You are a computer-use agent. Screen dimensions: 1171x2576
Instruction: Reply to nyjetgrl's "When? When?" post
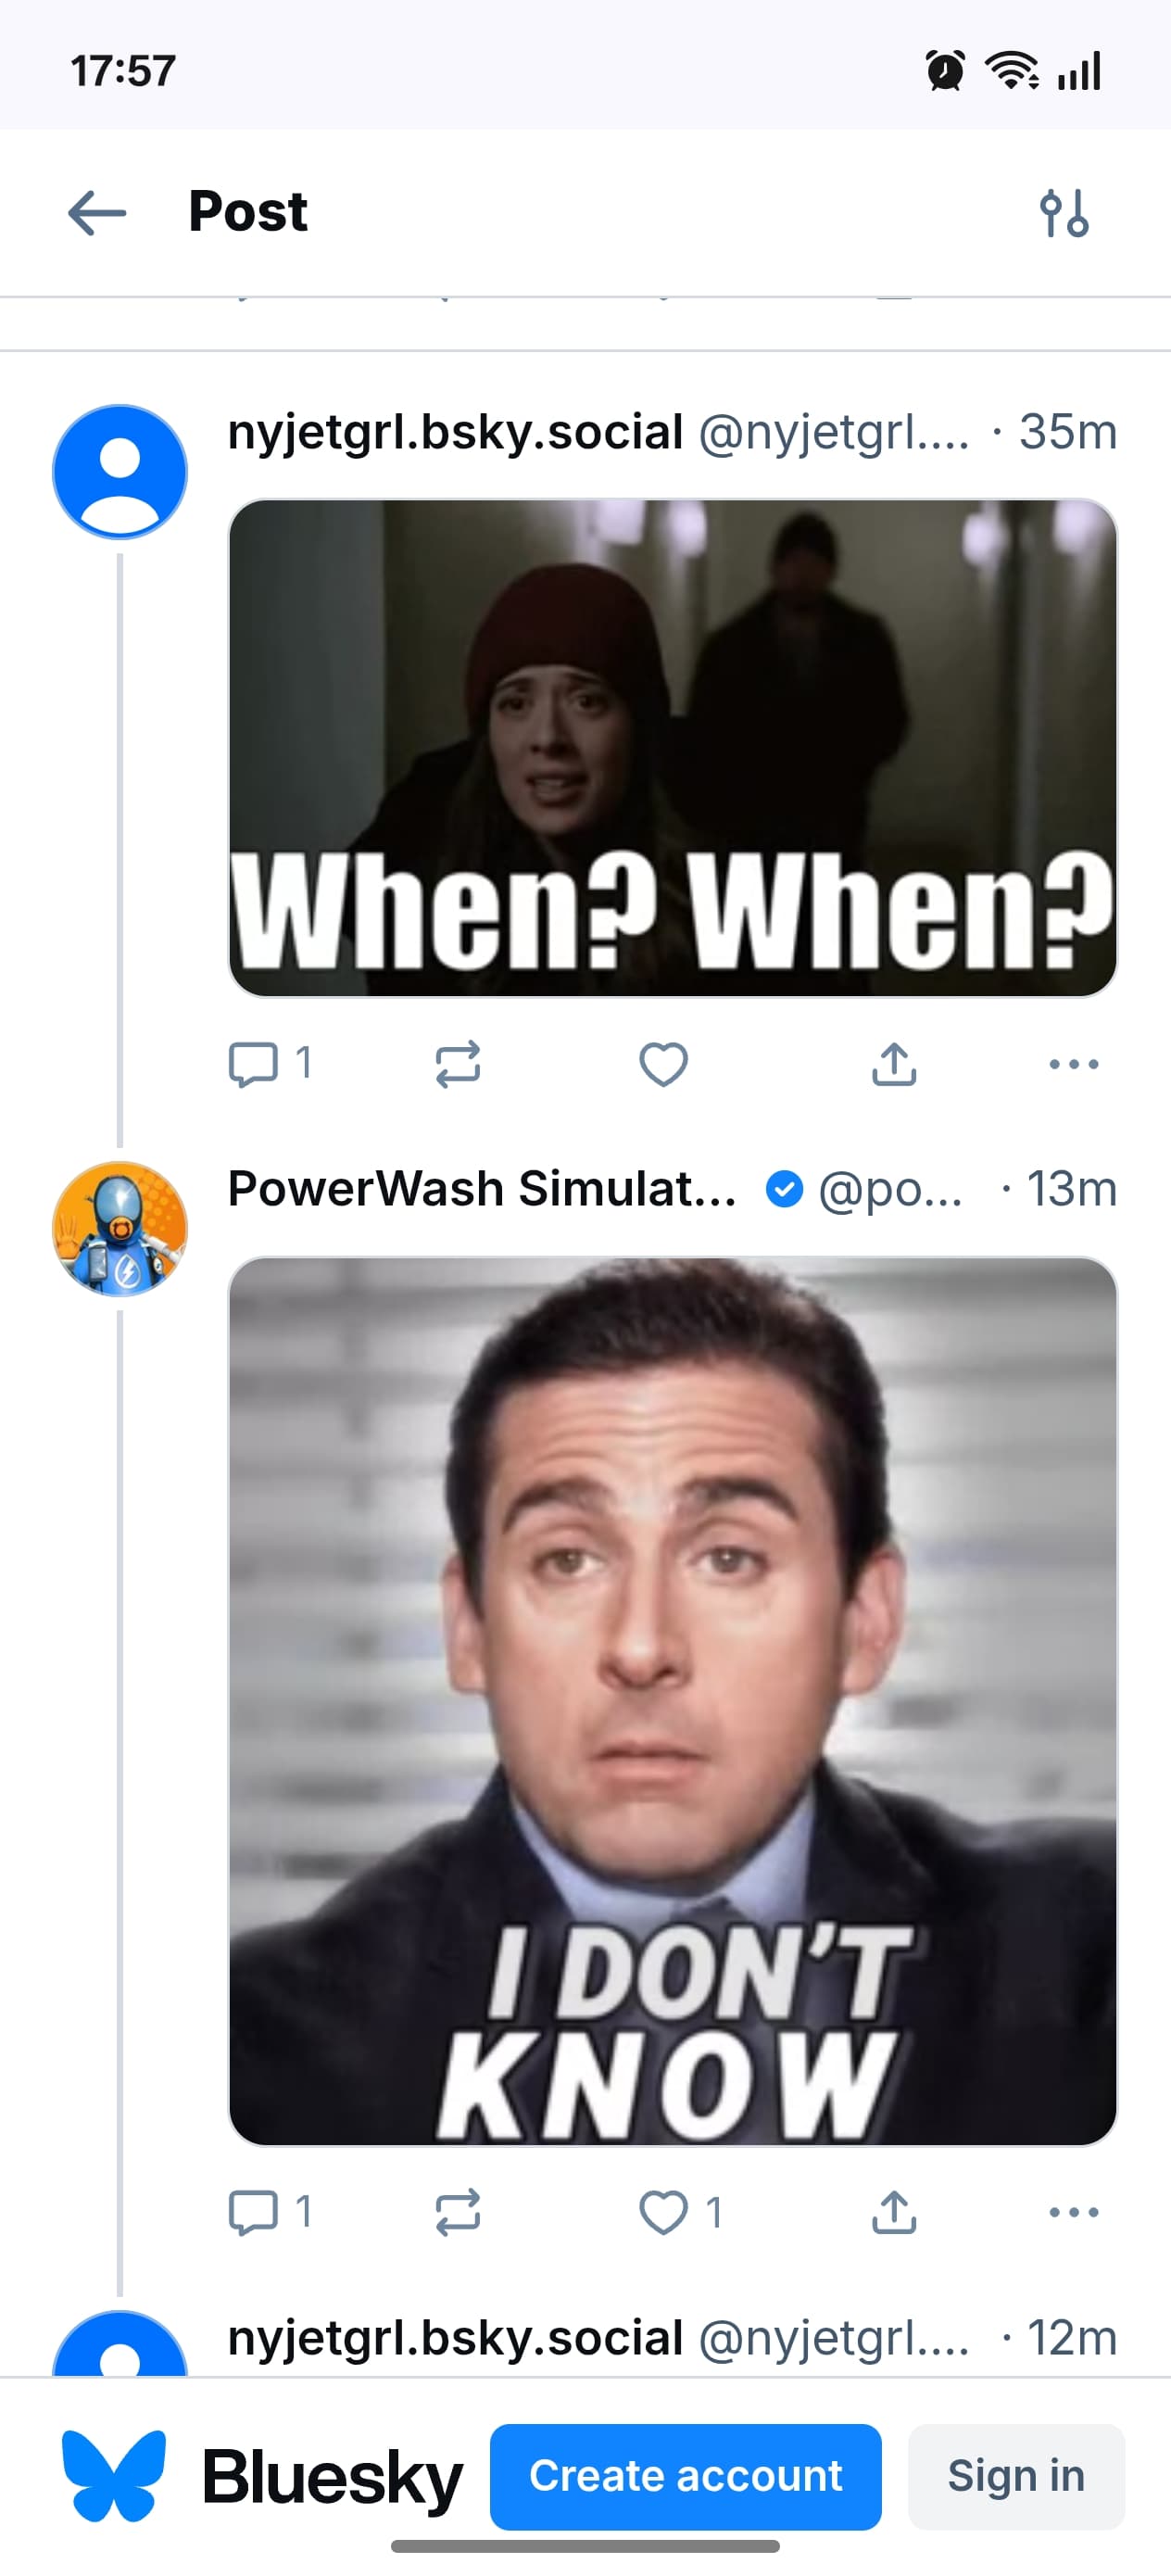254,1063
